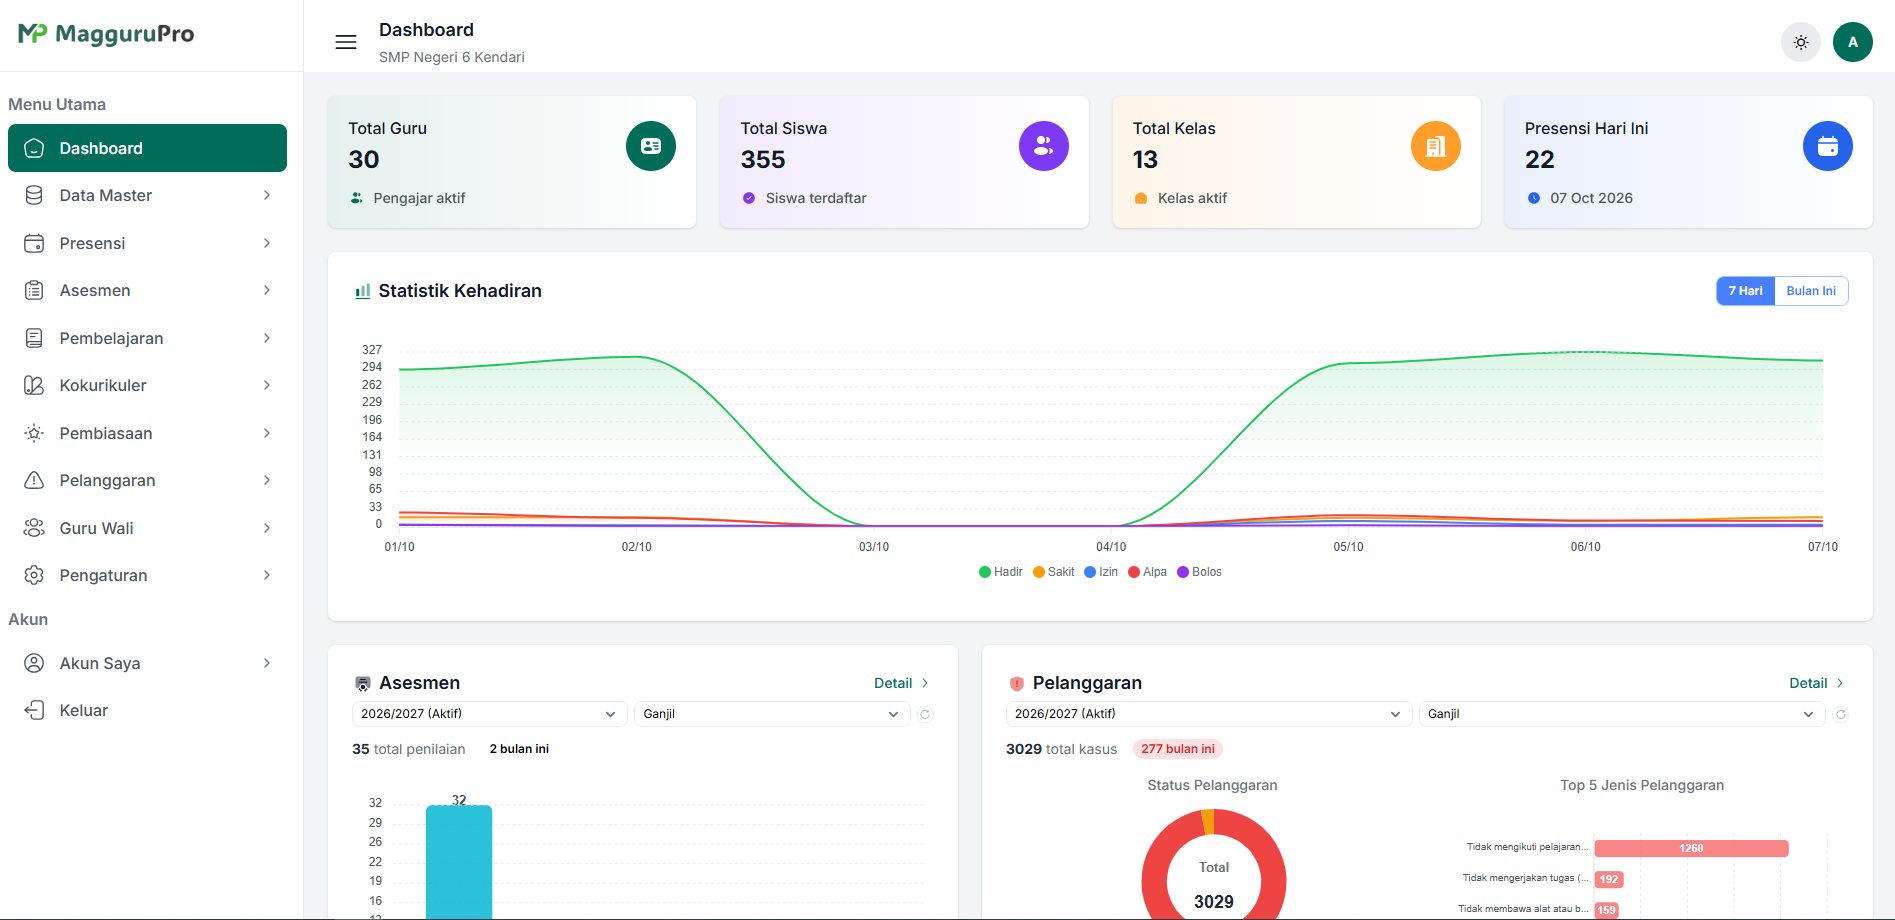Click the Total Siswa people icon
This screenshot has width=1895, height=920.
click(x=1044, y=146)
